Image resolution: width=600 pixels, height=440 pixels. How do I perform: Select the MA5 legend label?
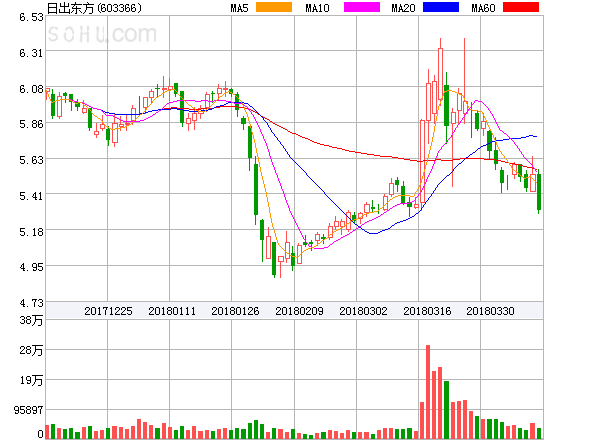click(240, 8)
